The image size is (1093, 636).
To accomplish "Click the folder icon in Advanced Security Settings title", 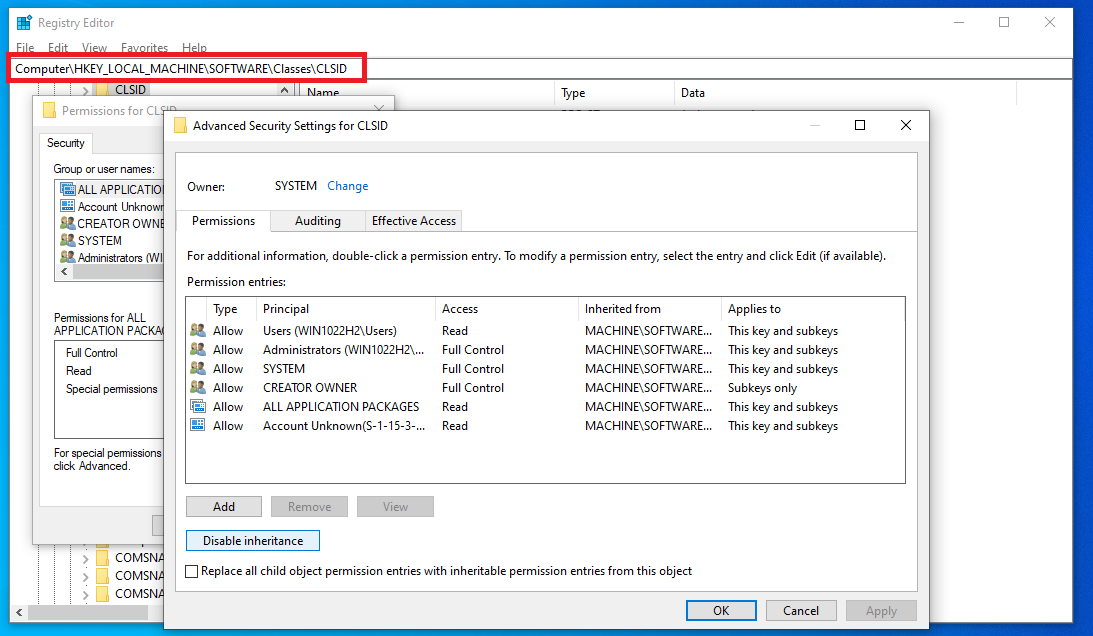I will pyautogui.click(x=181, y=126).
